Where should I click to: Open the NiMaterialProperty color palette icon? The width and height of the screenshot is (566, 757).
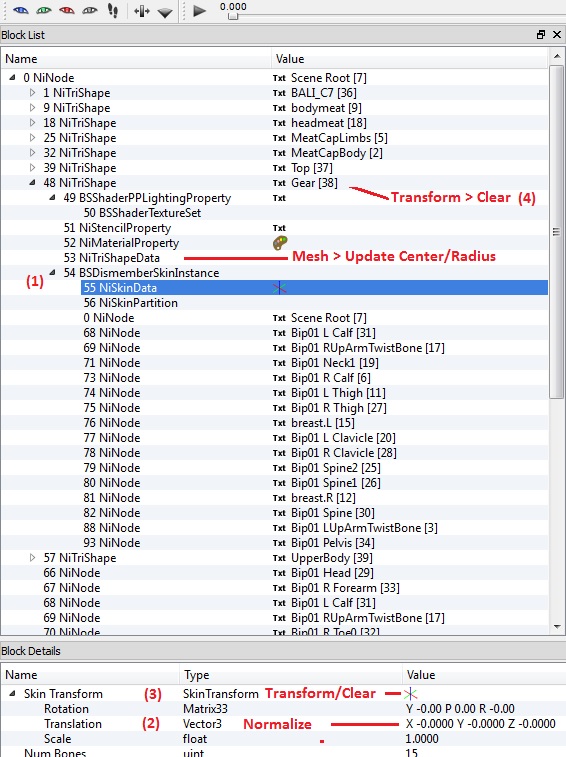(x=280, y=243)
